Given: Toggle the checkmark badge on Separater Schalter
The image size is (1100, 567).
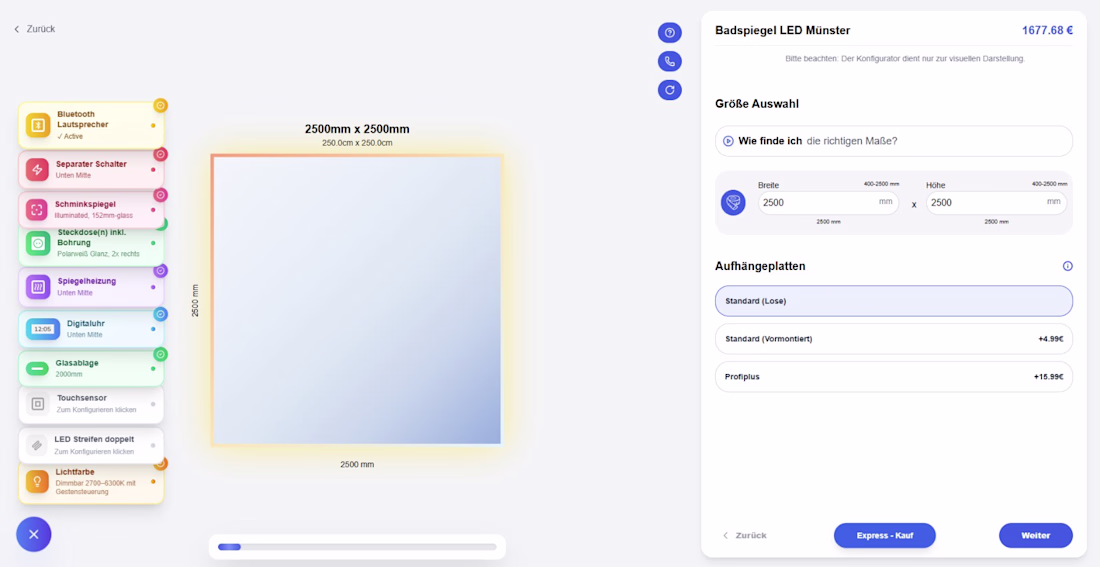Looking at the screenshot, I should (160, 154).
